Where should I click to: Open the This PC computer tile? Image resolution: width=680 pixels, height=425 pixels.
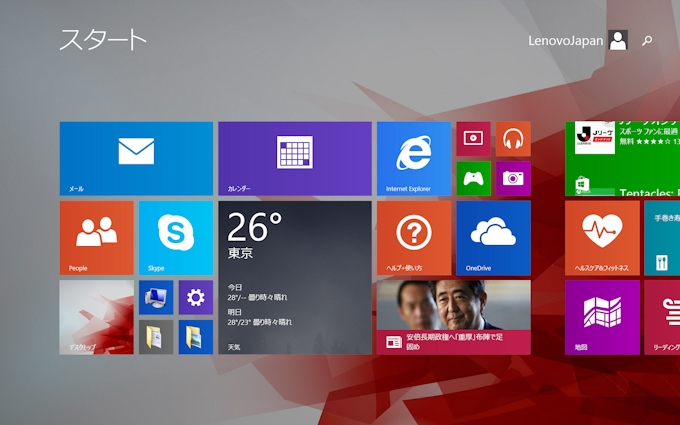click(x=156, y=297)
